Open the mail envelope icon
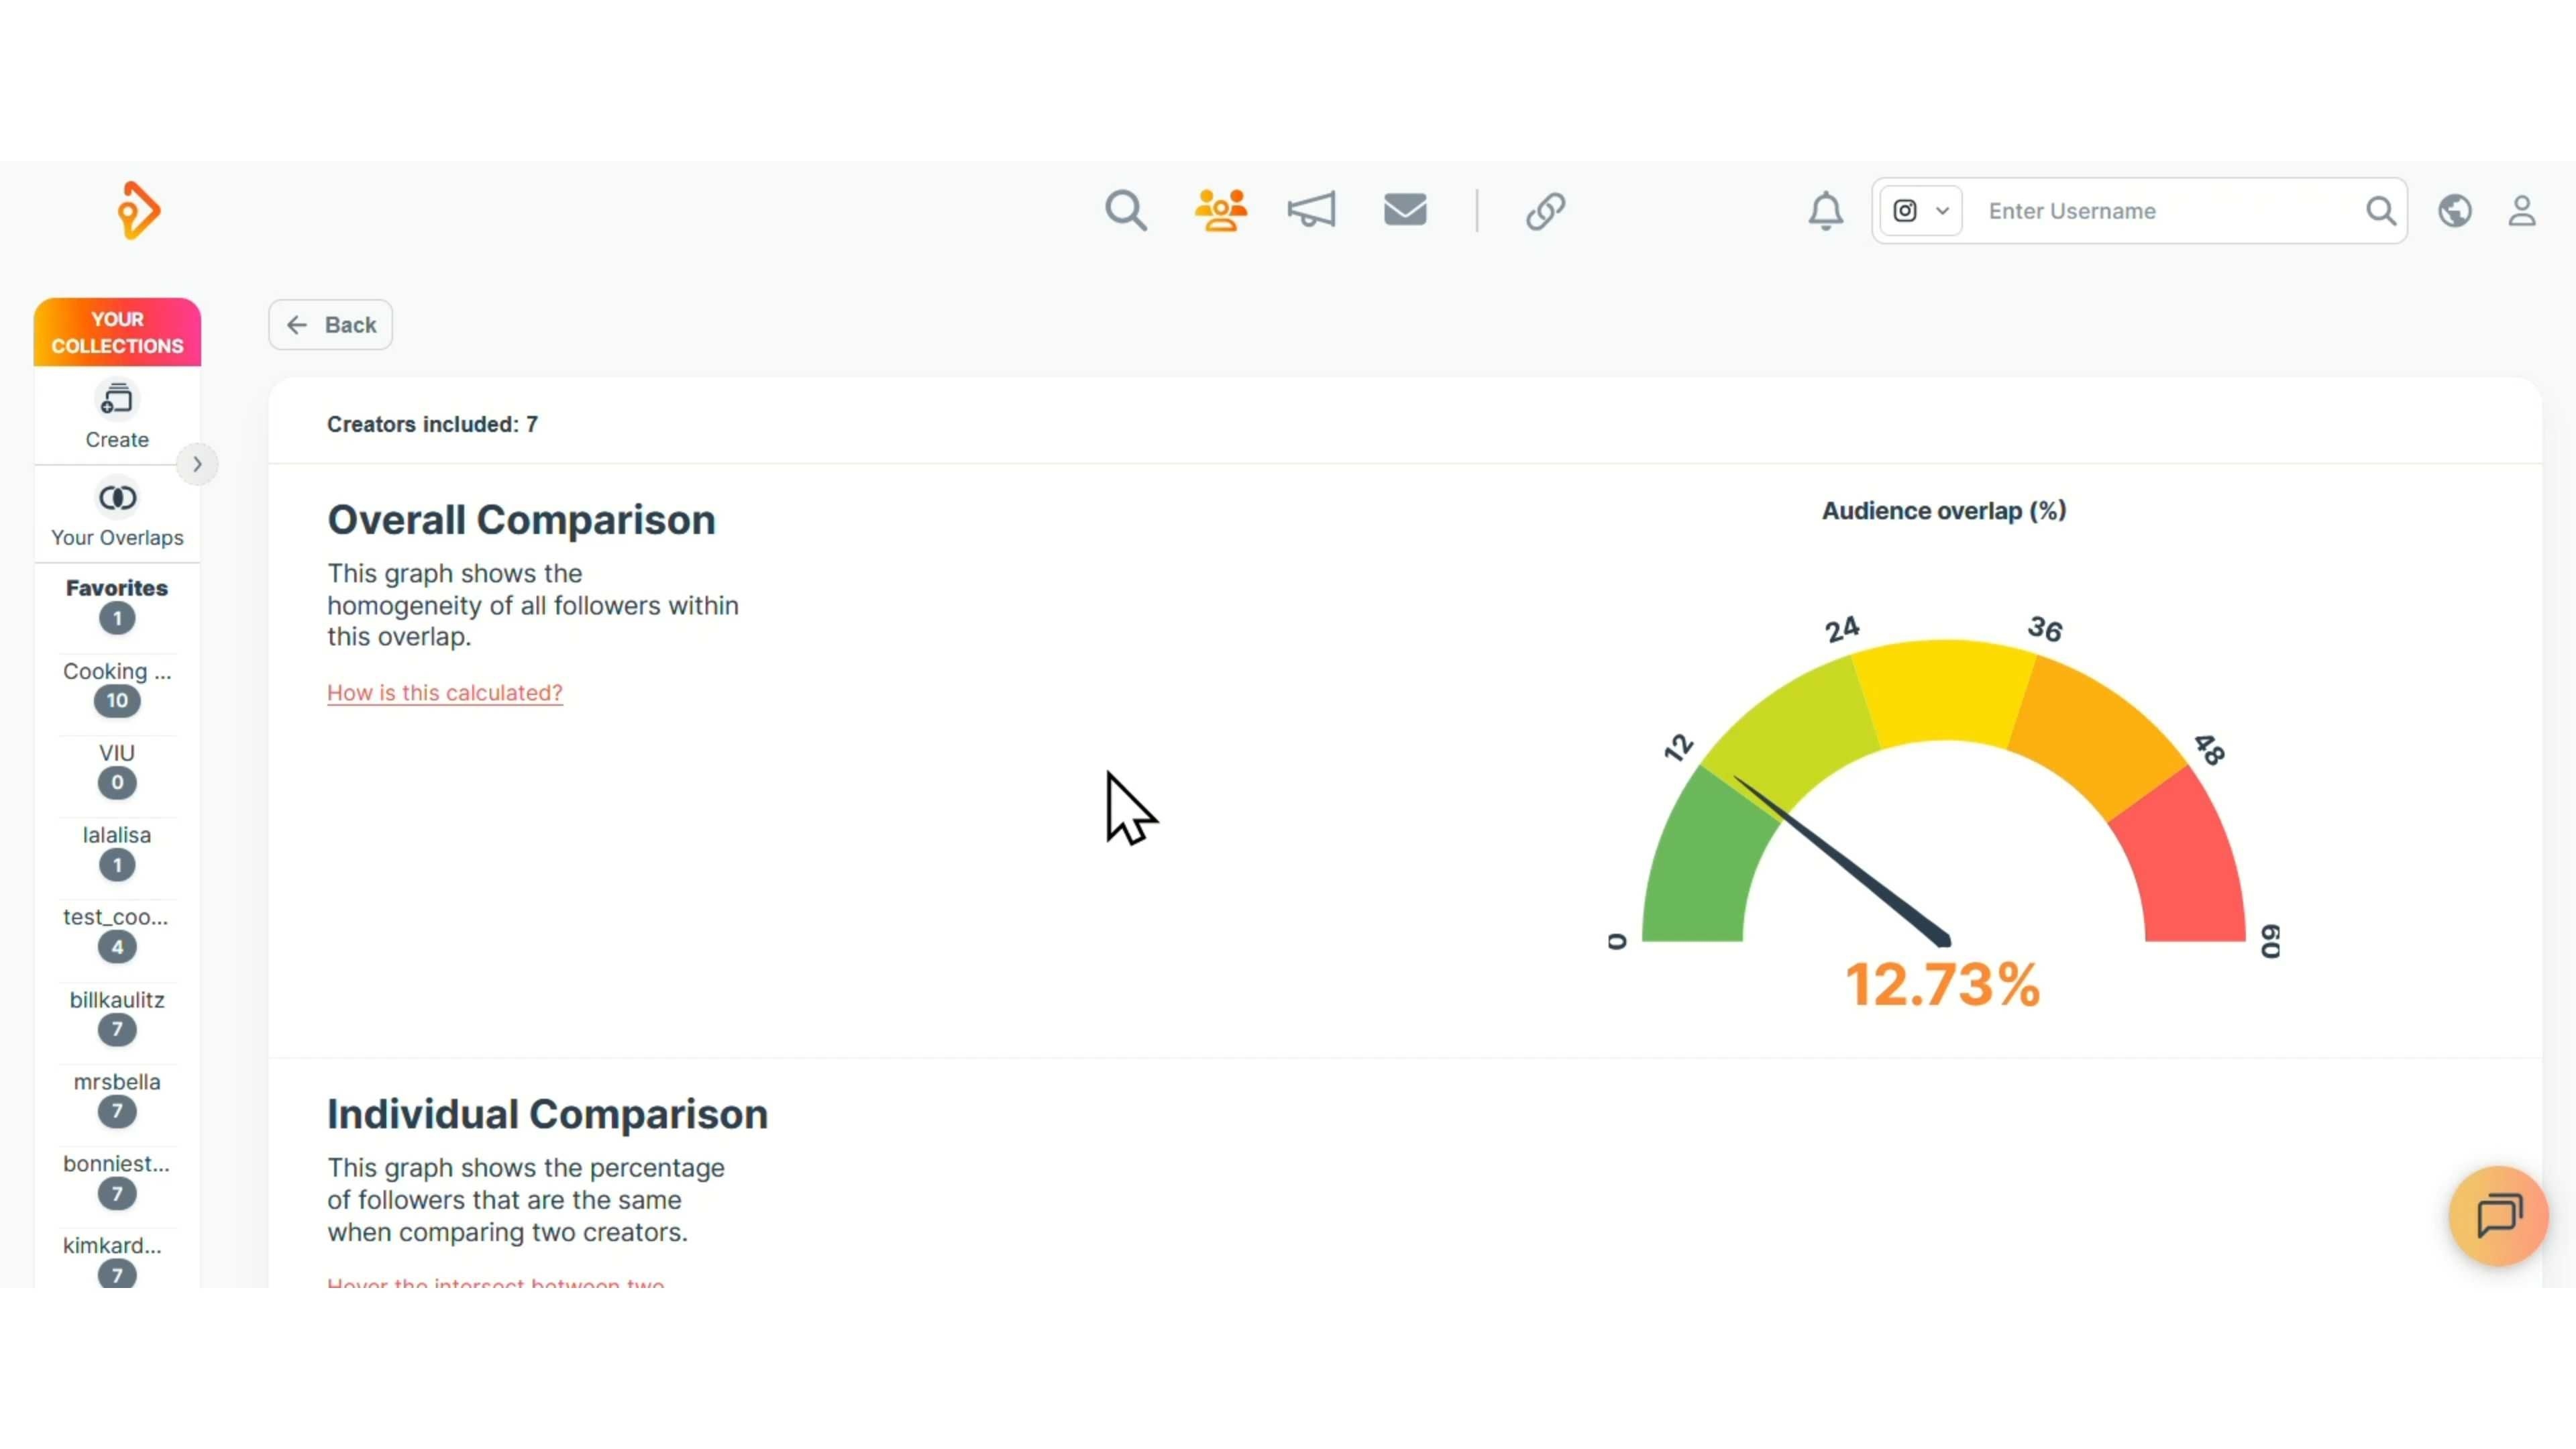 point(1405,210)
